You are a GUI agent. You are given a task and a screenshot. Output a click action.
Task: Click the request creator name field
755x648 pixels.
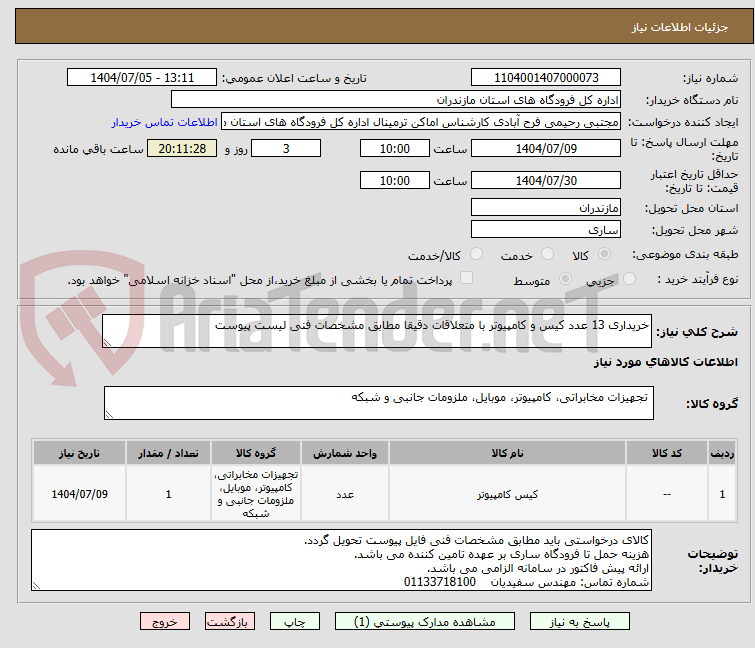point(421,122)
